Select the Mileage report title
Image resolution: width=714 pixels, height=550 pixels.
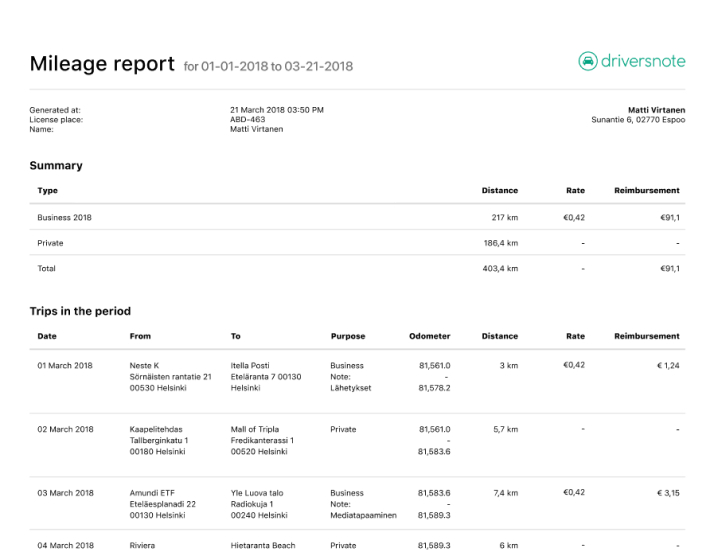pyautogui.click(x=102, y=64)
